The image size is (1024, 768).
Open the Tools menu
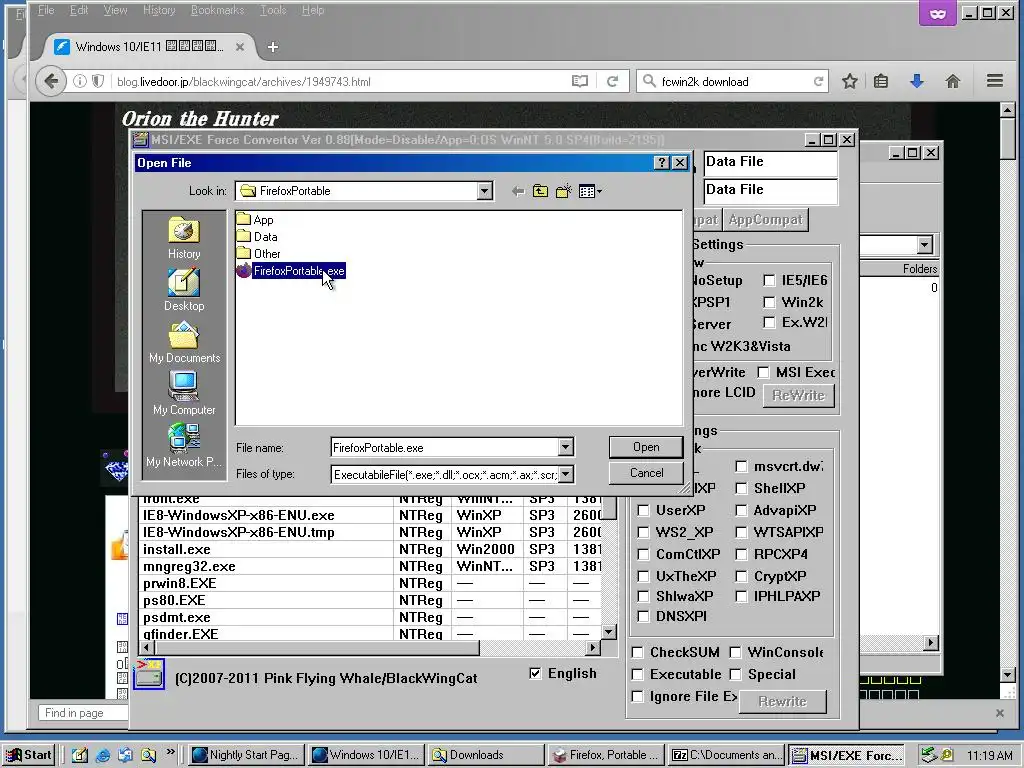(273, 10)
